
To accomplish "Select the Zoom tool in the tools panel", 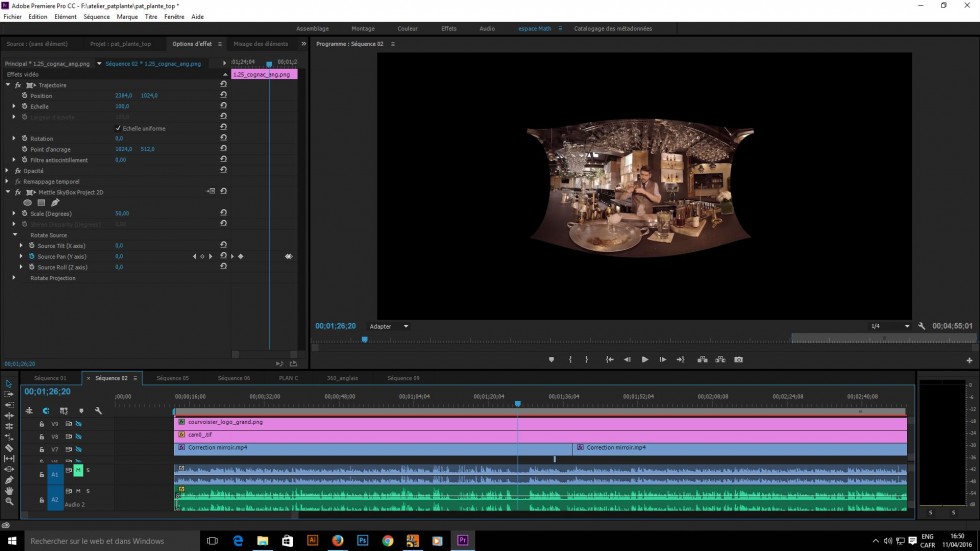I will [x=9, y=502].
